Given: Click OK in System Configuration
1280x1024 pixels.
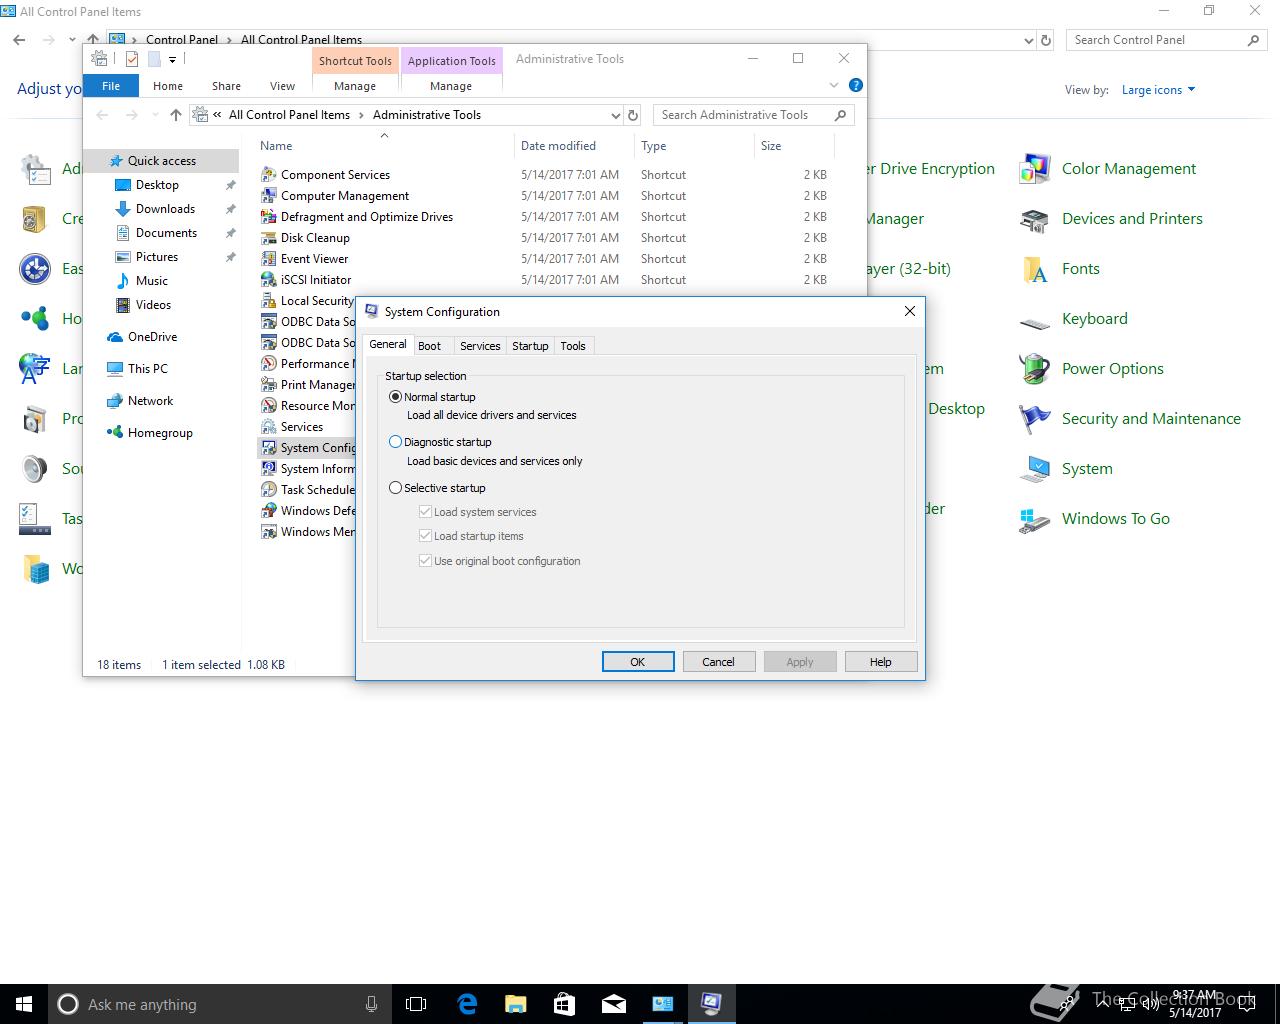Looking at the screenshot, I should [638, 662].
